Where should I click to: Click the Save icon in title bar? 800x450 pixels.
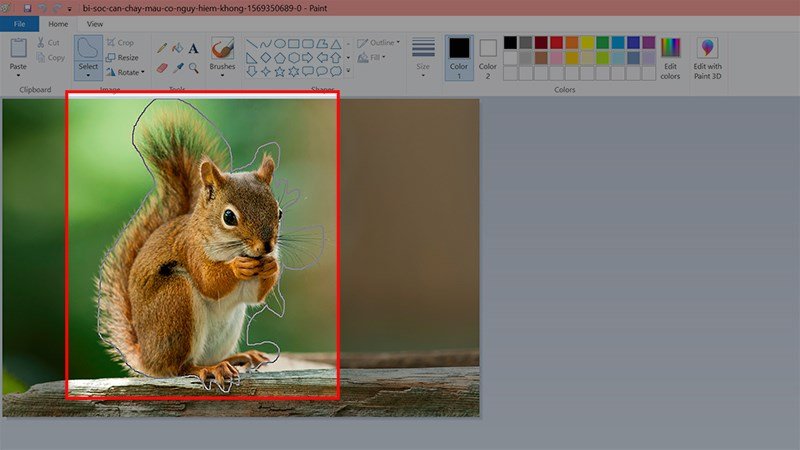tap(27, 8)
